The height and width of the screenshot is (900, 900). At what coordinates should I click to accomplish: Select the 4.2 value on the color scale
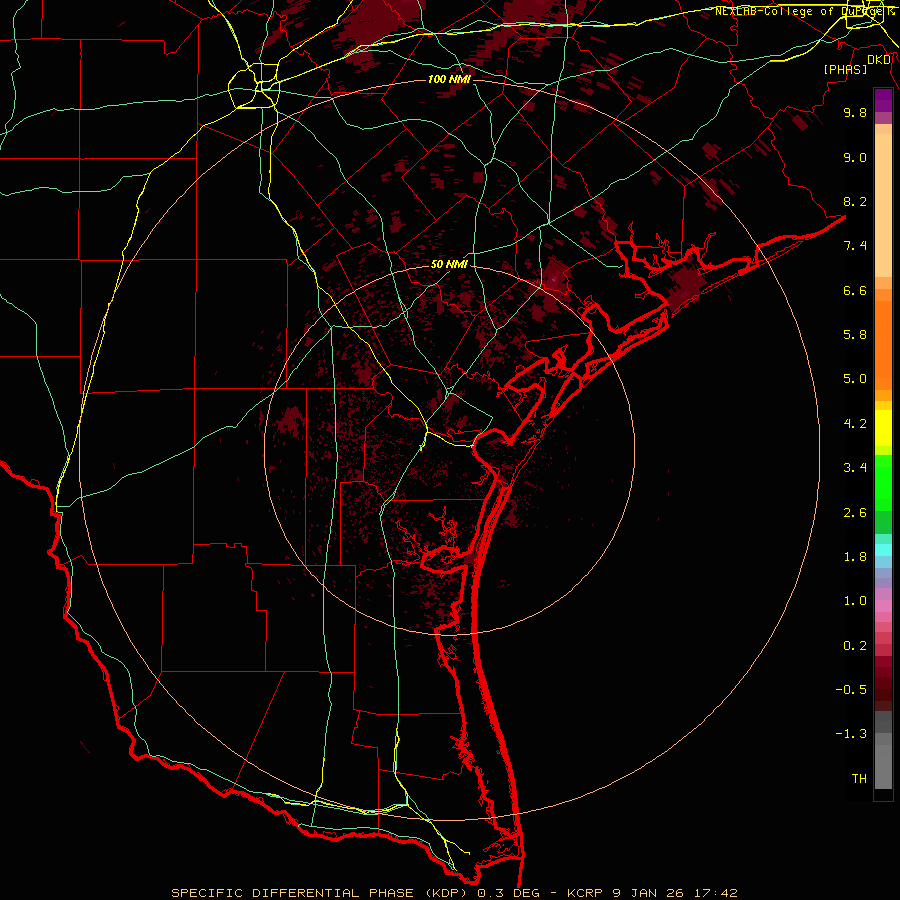[855, 424]
